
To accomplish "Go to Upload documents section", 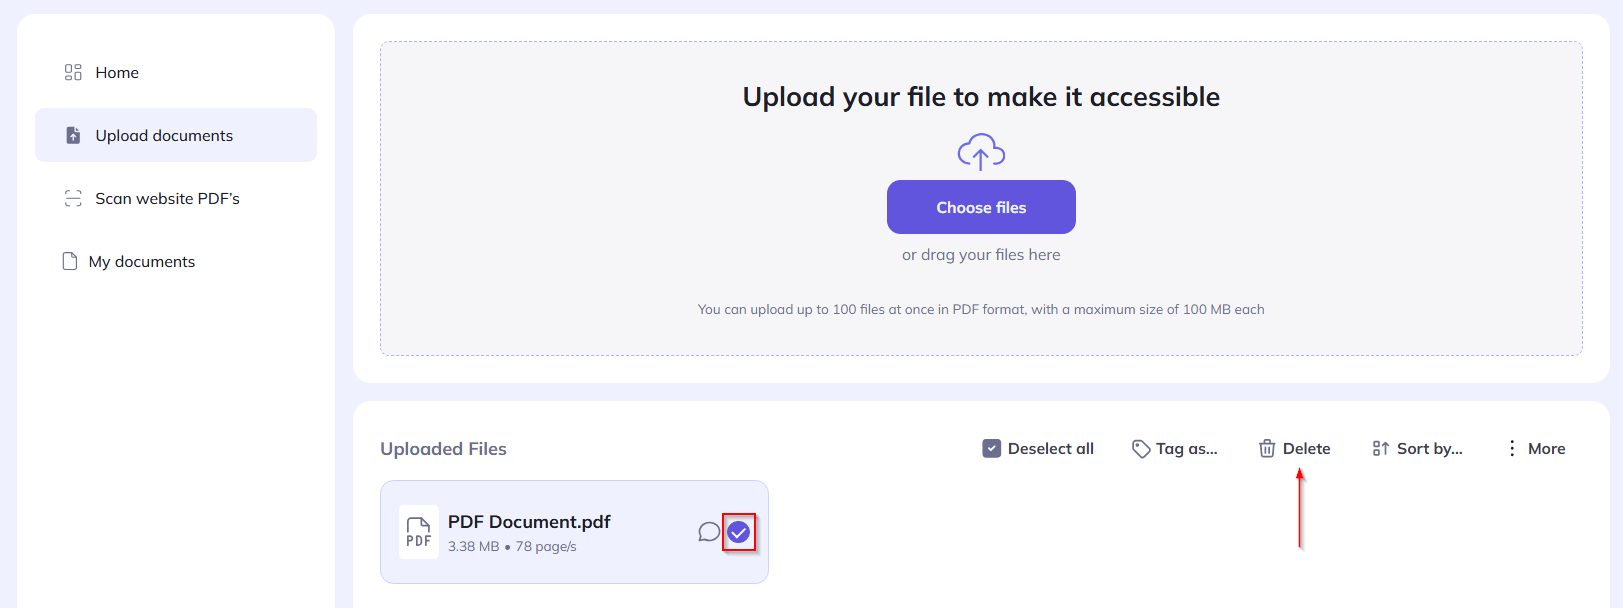I will (x=176, y=135).
